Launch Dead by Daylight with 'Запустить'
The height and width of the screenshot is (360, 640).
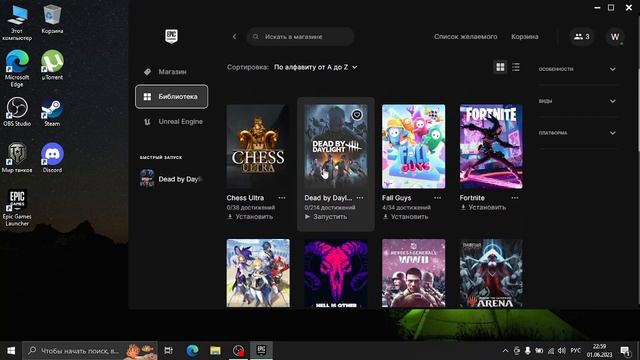click(x=326, y=217)
